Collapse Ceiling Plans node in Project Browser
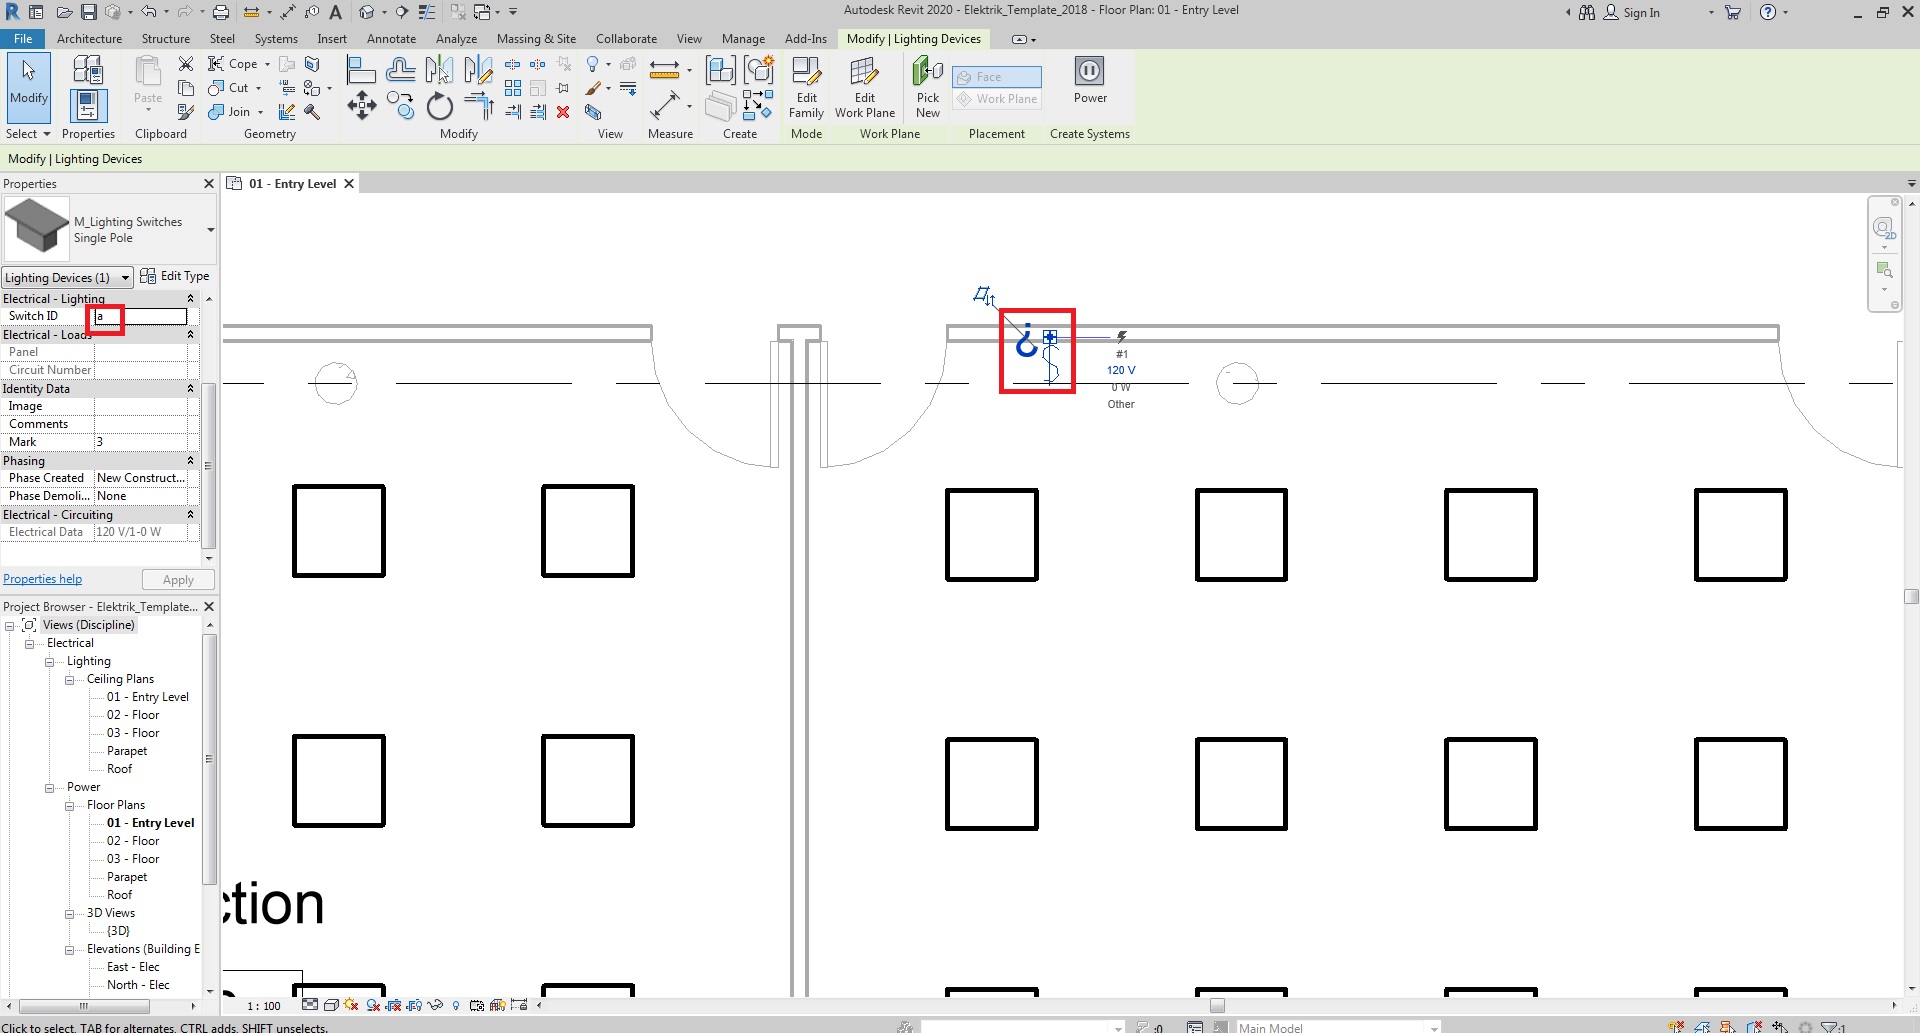This screenshot has height=1033, width=1920. (69, 680)
